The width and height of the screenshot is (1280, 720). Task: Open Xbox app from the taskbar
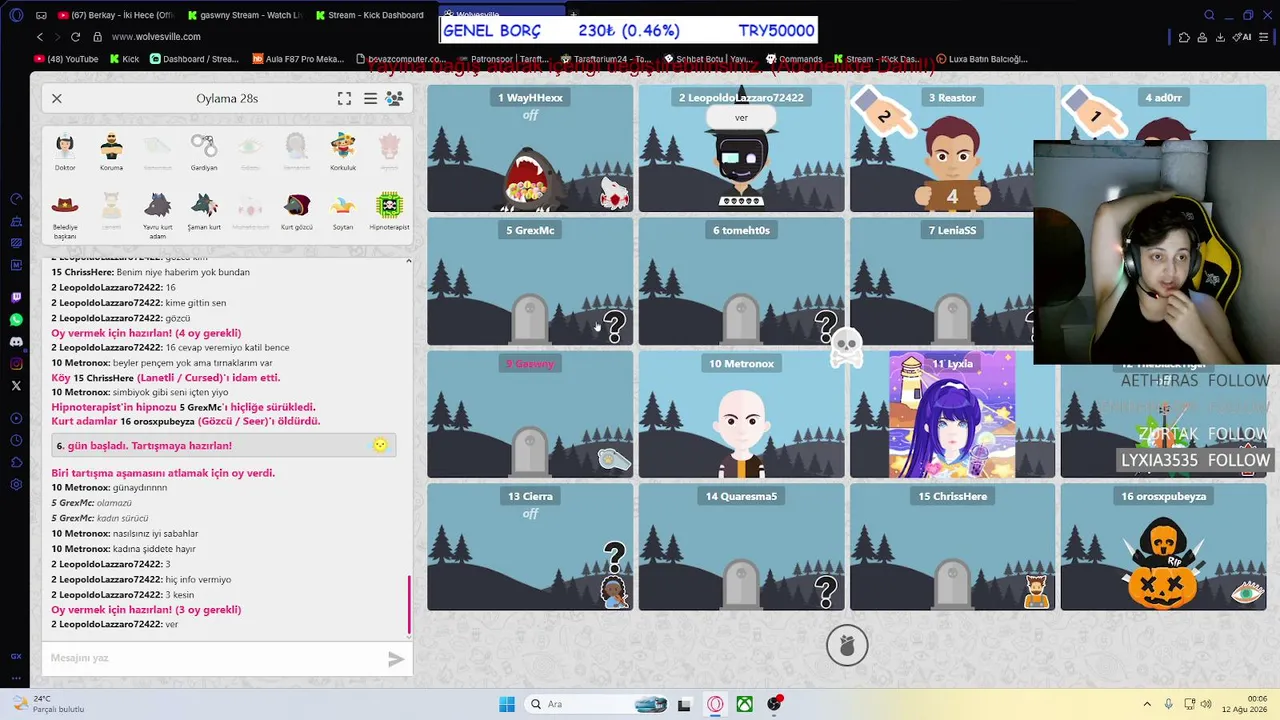coord(745,704)
